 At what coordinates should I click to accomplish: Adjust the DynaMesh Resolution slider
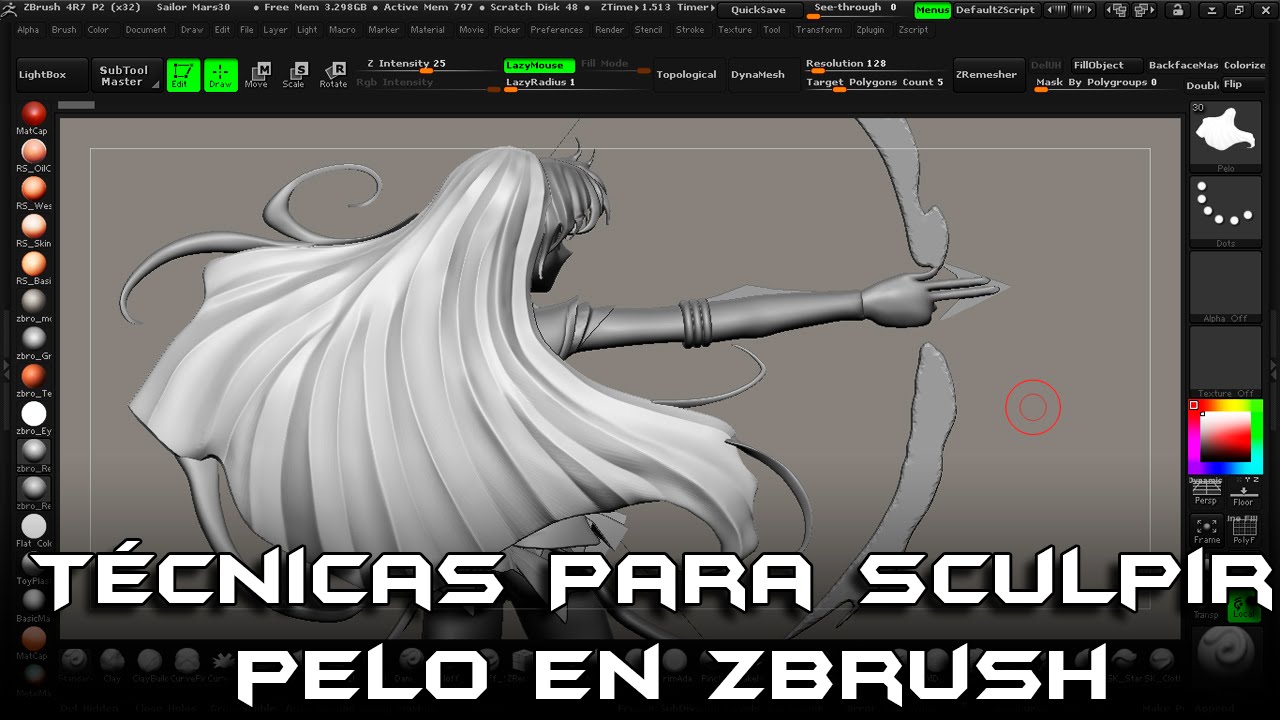pyautogui.click(x=875, y=65)
